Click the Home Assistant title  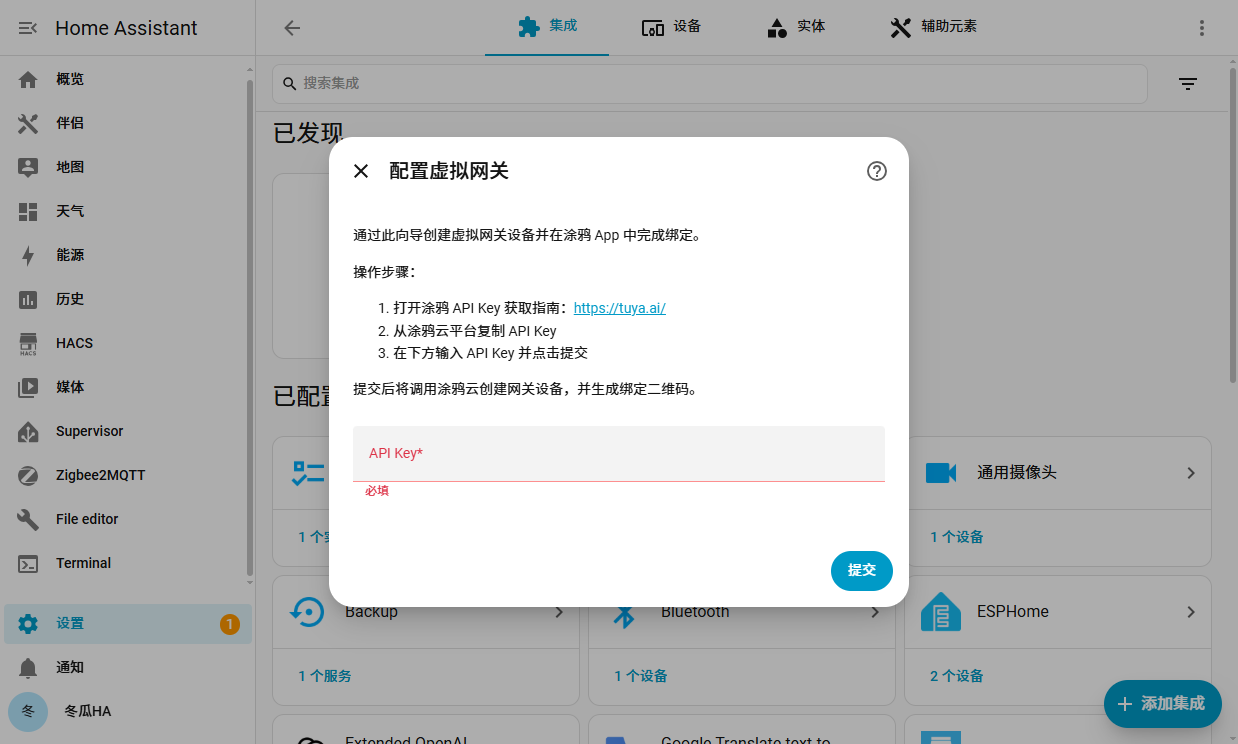[x=126, y=28]
